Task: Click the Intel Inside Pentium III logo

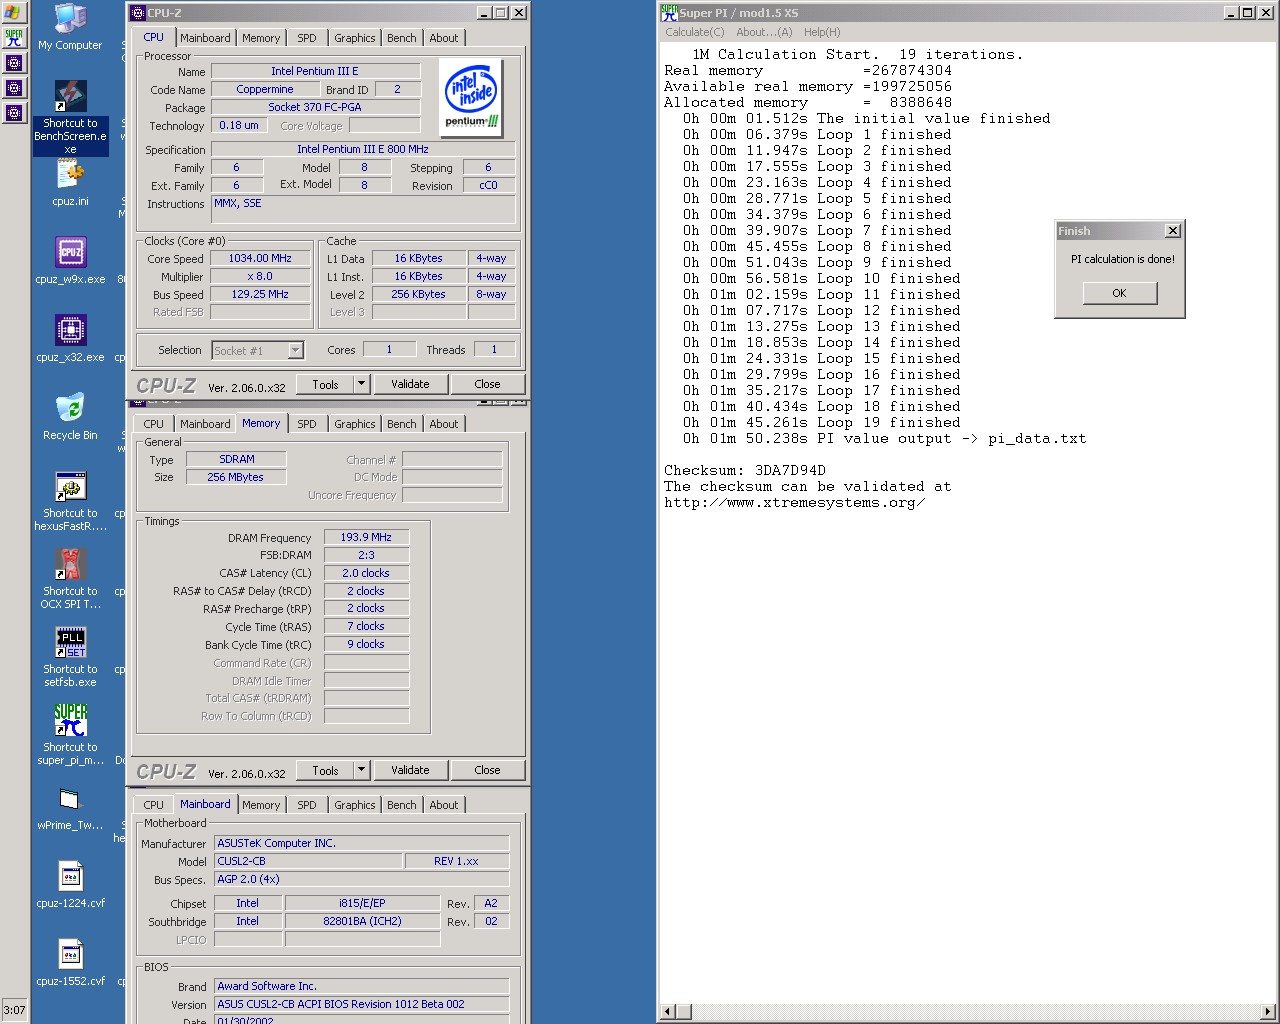Action: coord(471,97)
